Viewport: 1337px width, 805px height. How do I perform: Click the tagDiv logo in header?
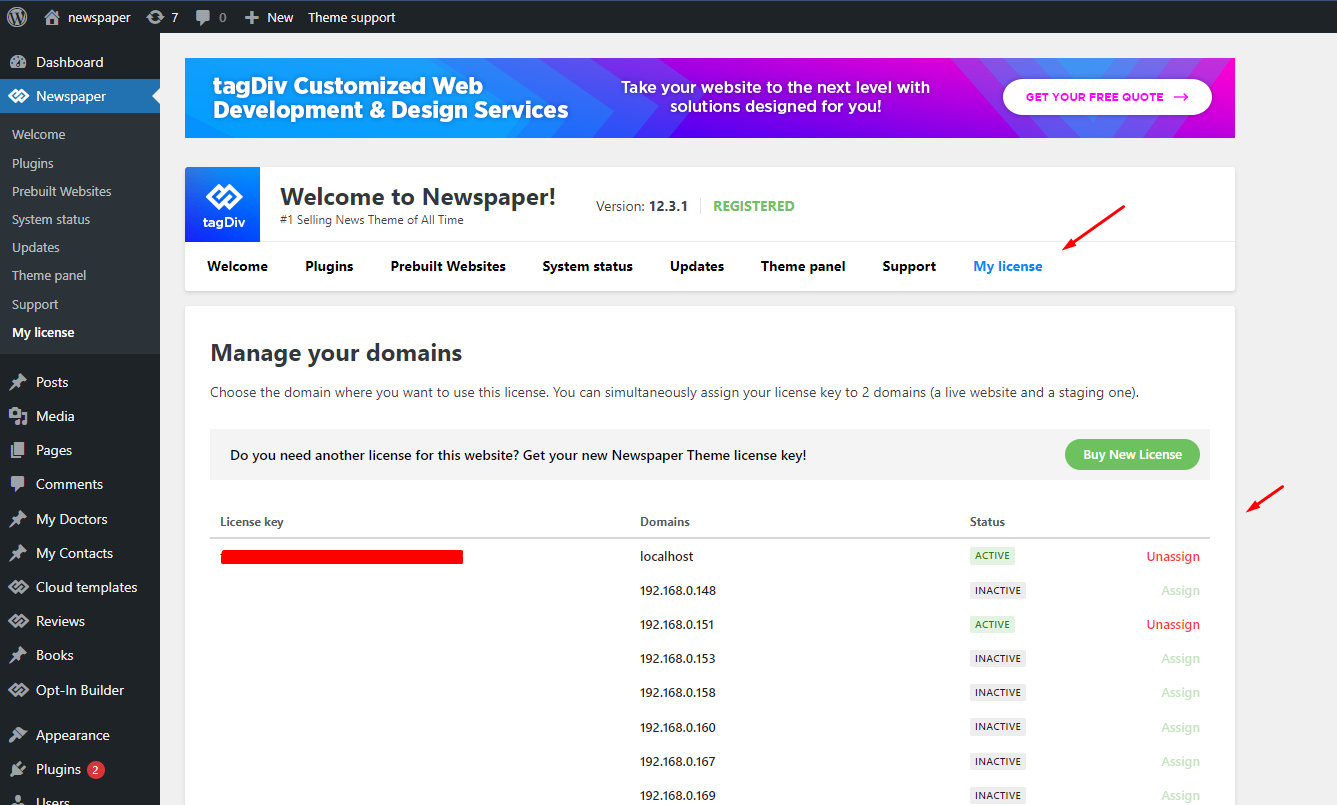(222, 204)
